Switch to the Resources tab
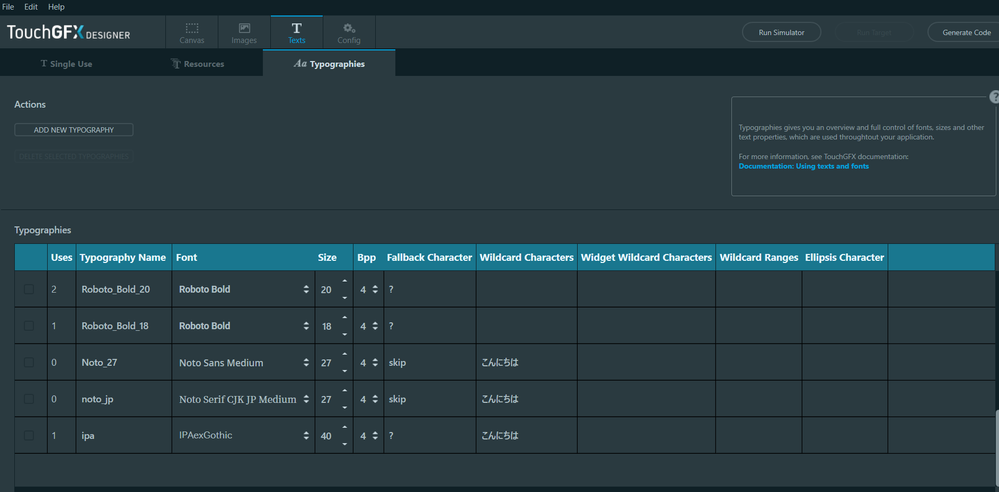The height and width of the screenshot is (492, 999). [198, 64]
